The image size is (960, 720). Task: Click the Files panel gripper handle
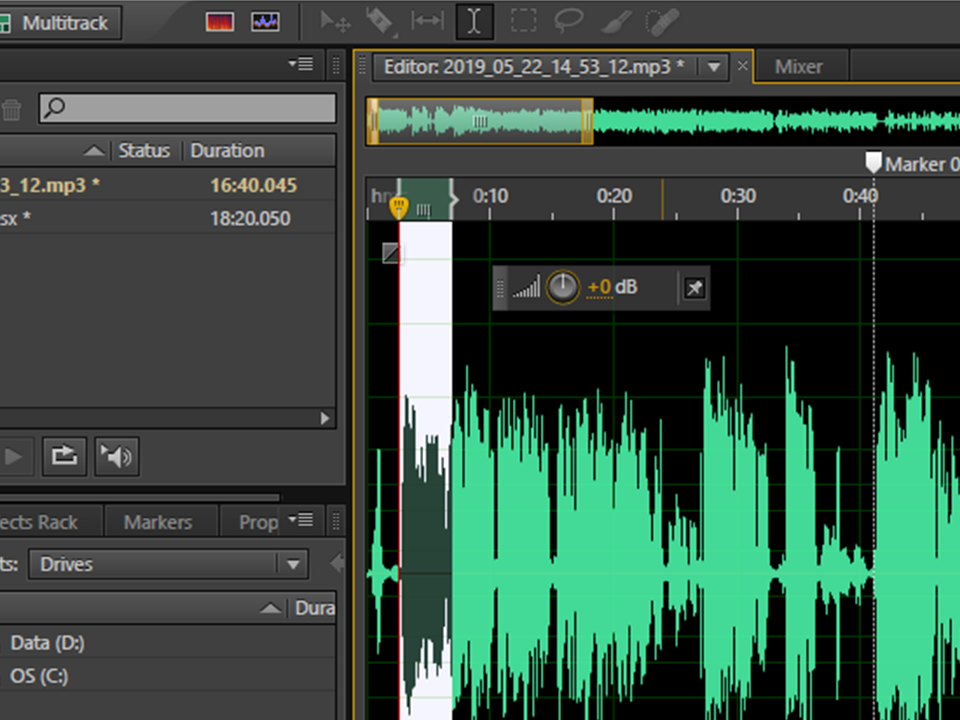click(336, 64)
